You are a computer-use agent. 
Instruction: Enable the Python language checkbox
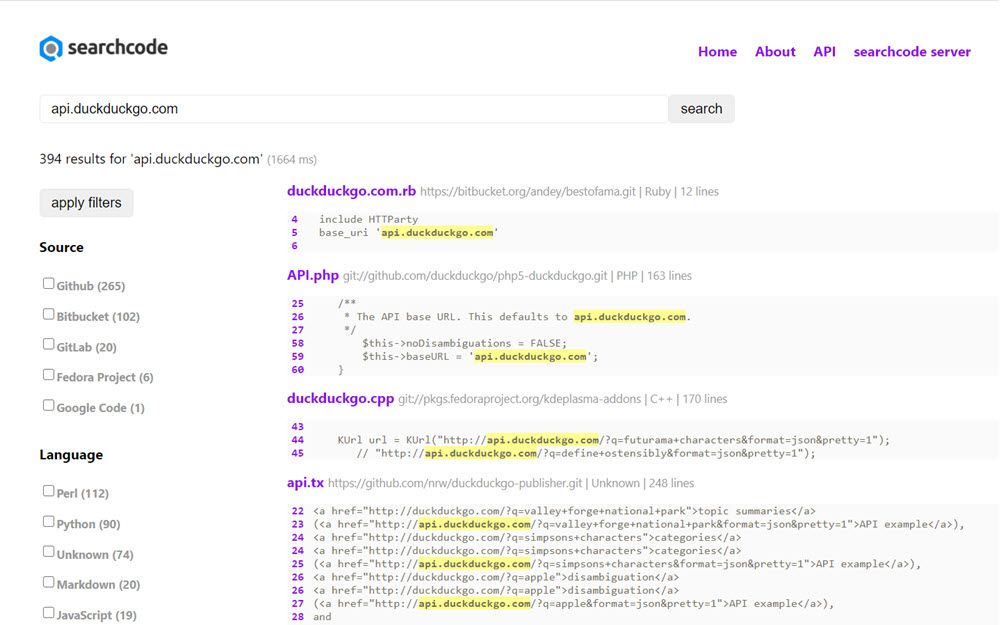click(x=49, y=521)
